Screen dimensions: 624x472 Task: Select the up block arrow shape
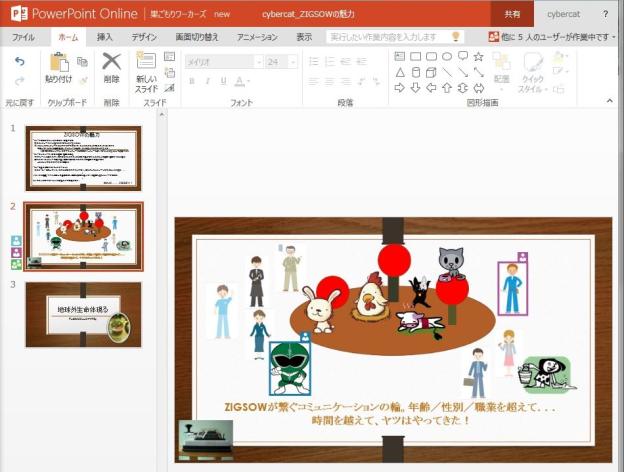pos(447,88)
